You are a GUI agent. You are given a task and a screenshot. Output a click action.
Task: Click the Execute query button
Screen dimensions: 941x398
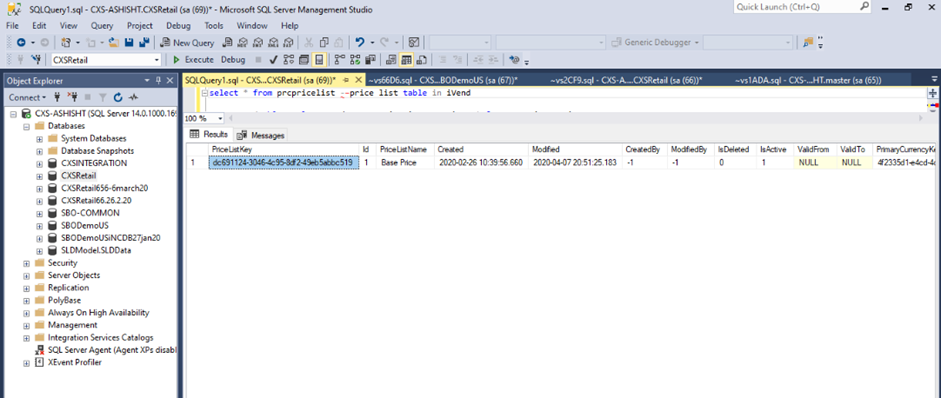pyautogui.click(x=193, y=59)
